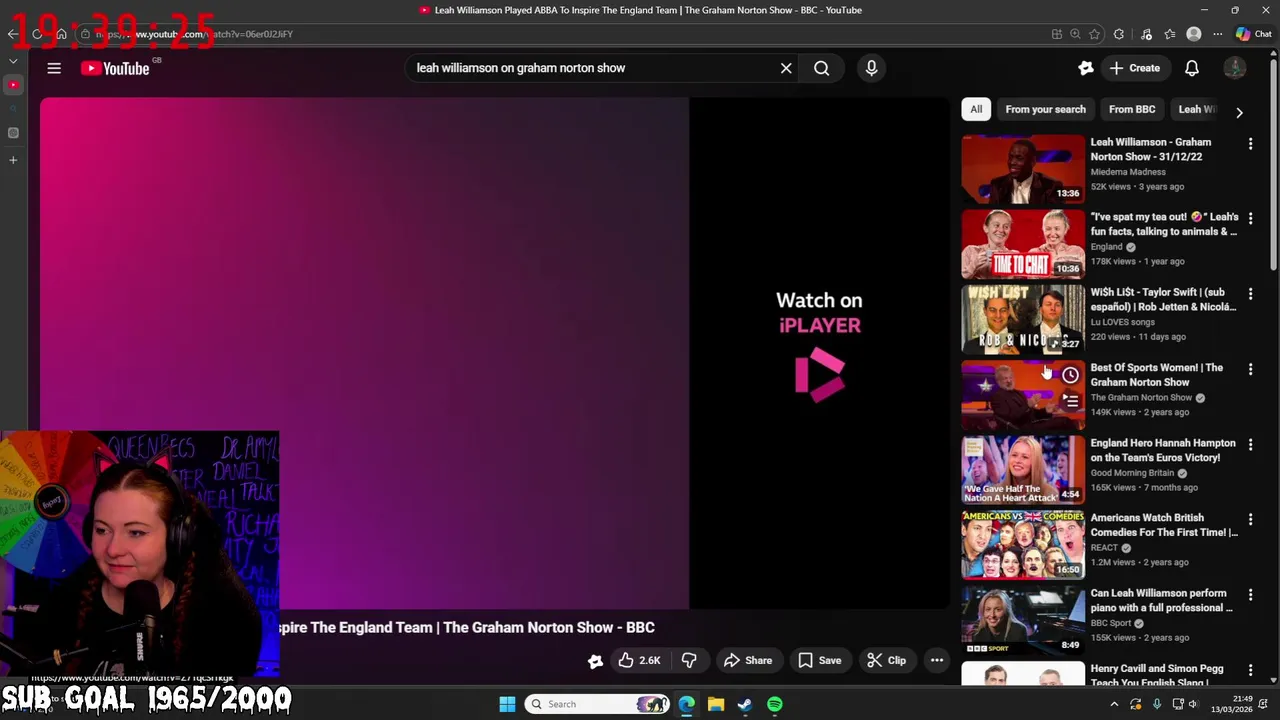Image resolution: width=1280 pixels, height=720 pixels.
Task: Open YouTube notifications bell
Action: coord(1192,68)
